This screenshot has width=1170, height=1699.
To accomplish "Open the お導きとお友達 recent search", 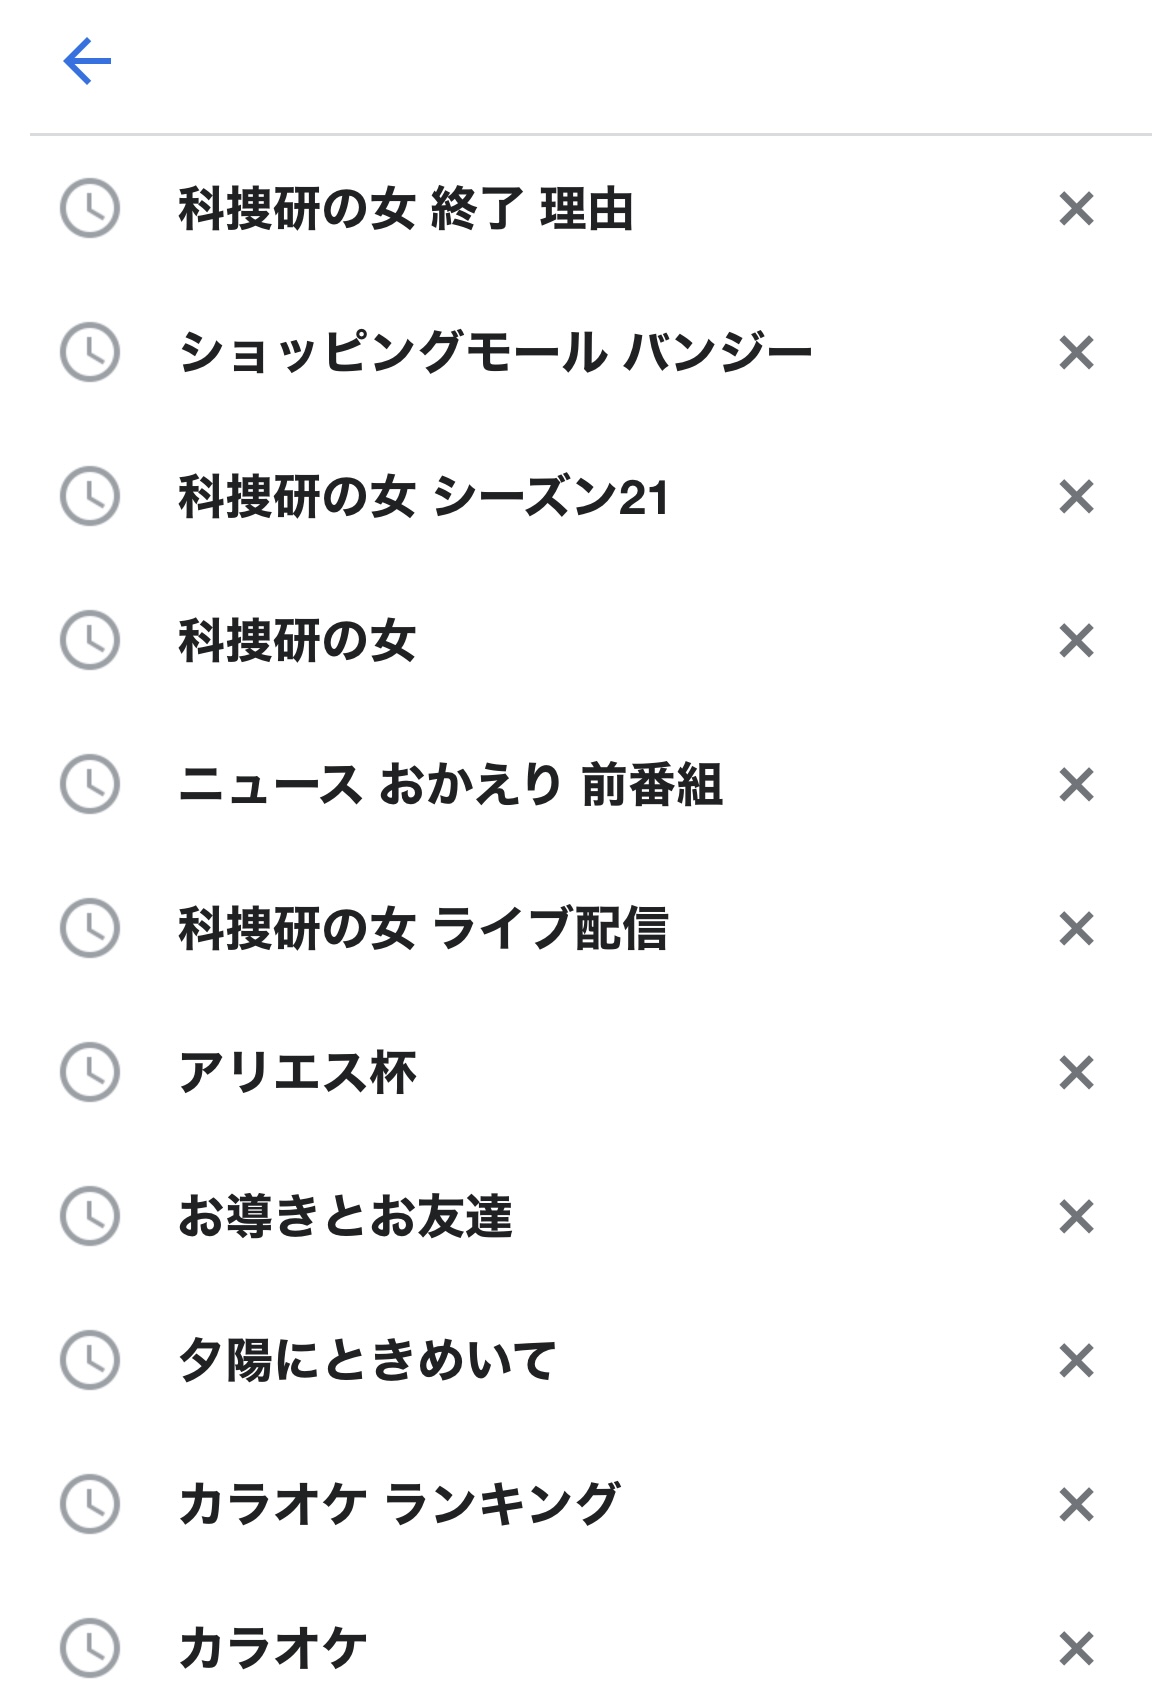I will tap(345, 1217).
